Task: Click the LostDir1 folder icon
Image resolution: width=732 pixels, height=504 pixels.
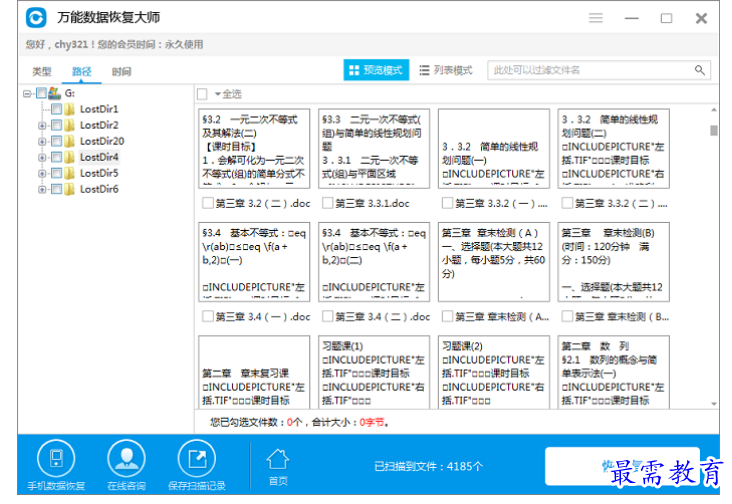Action: tap(70, 109)
